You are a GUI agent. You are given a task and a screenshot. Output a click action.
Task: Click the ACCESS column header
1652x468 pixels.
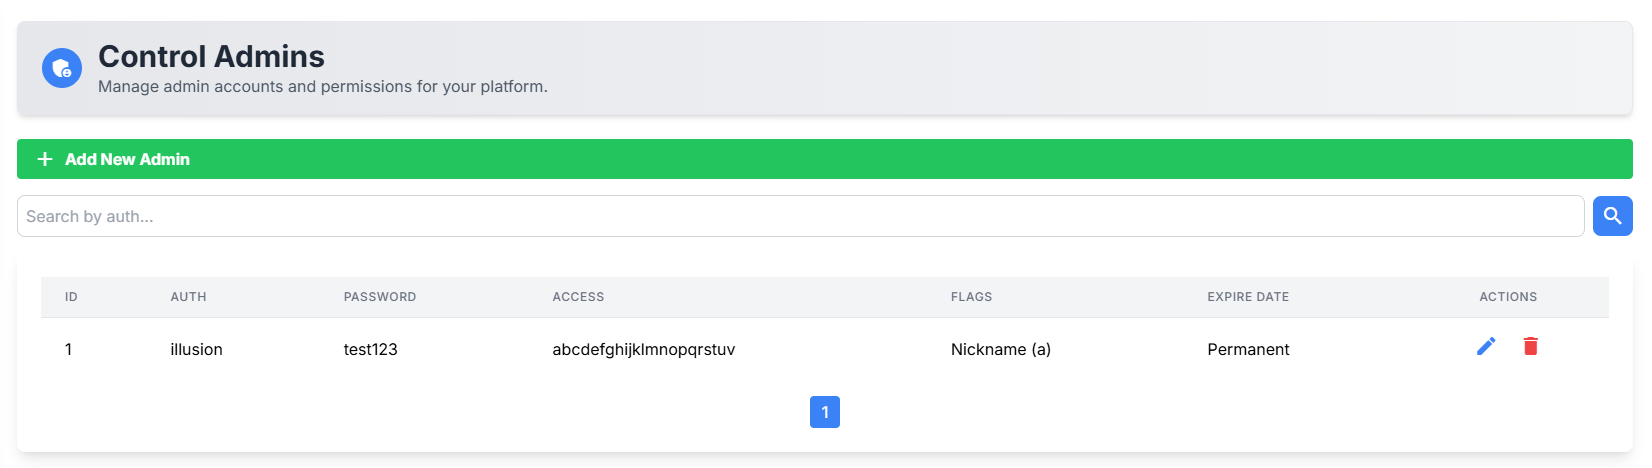coord(578,297)
